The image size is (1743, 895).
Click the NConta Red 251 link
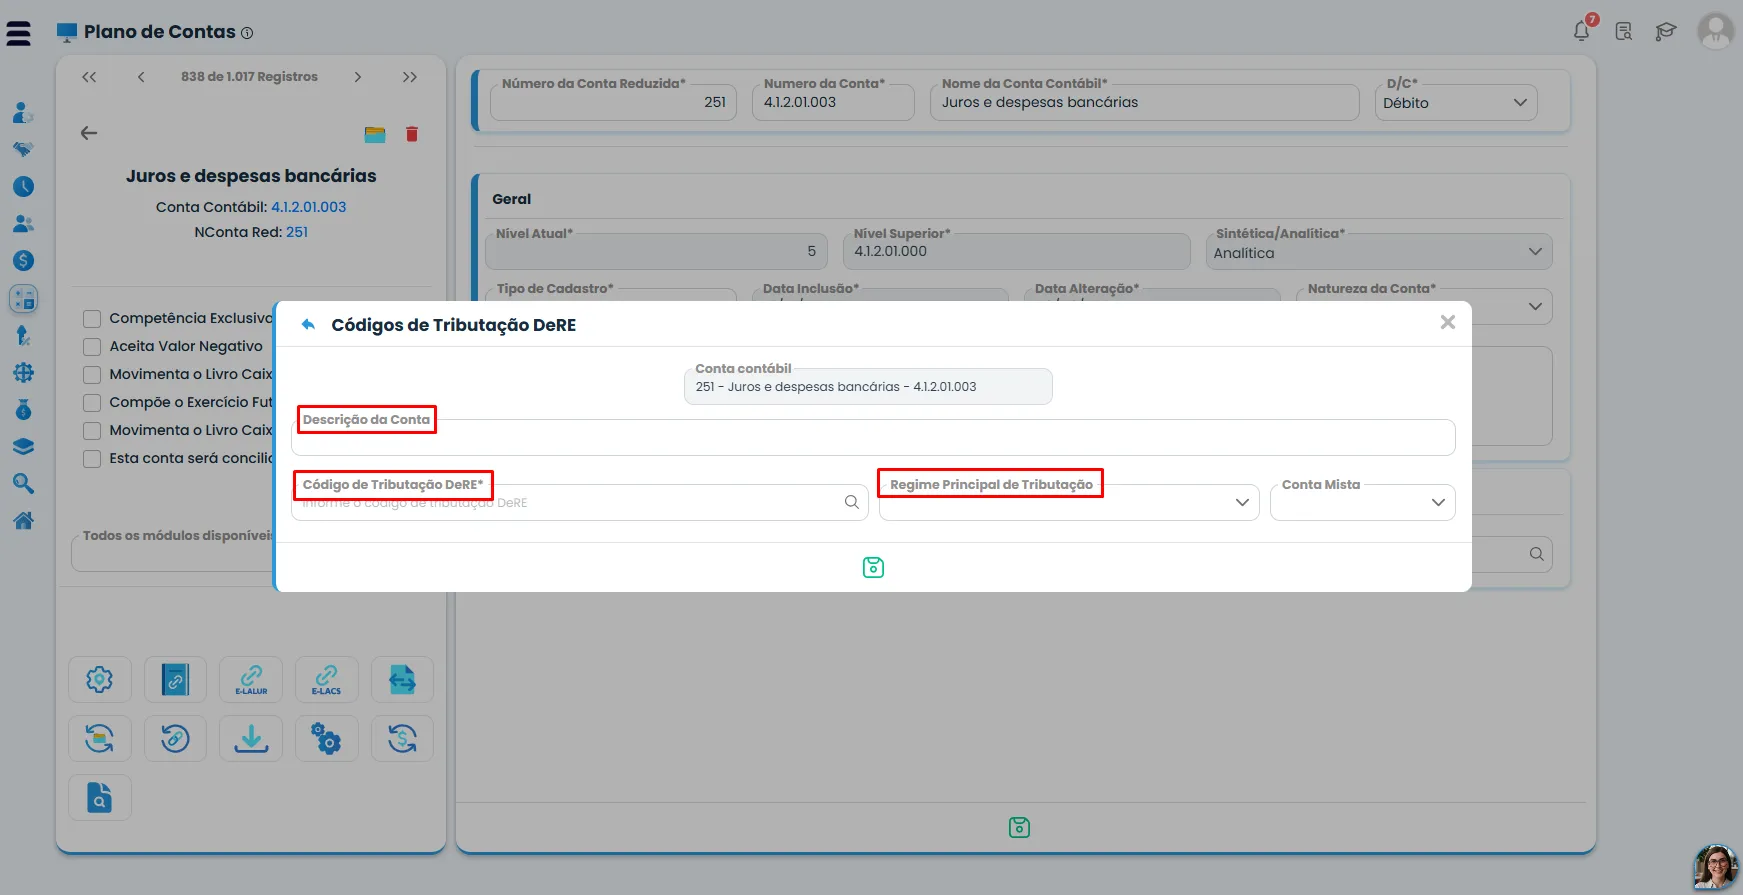tap(297, 232)
